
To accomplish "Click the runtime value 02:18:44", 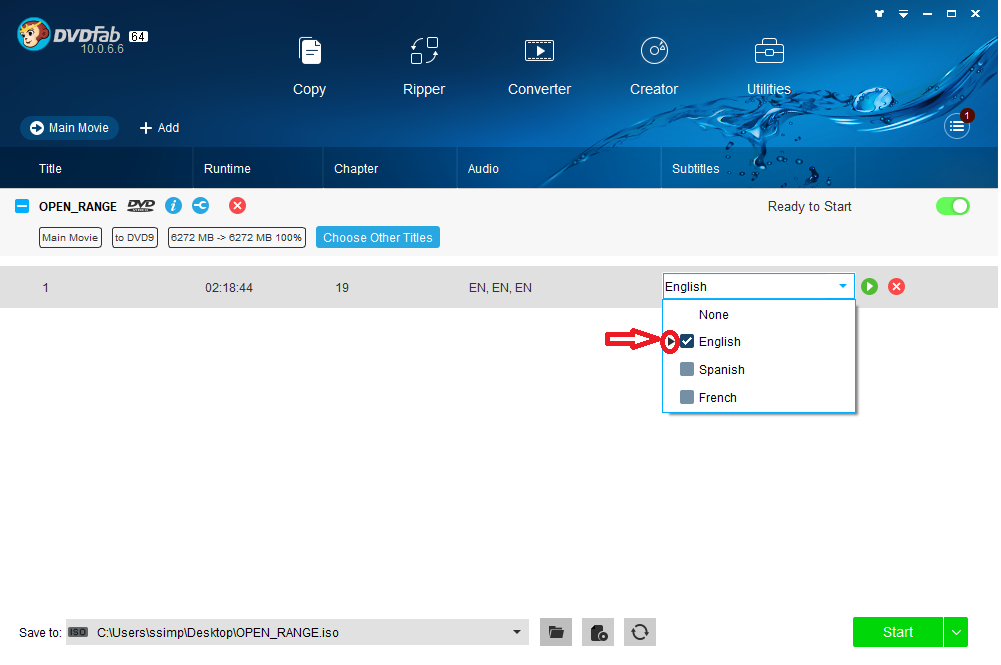I will click(229, 288).
